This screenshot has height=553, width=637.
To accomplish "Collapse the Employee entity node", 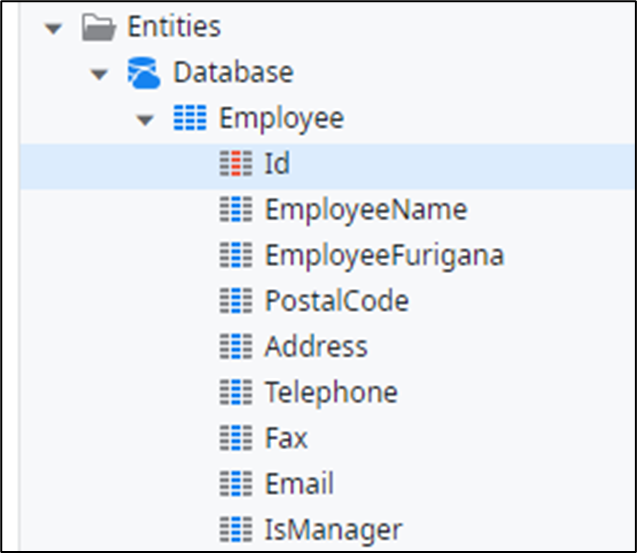I will click(x=146, y=120).
